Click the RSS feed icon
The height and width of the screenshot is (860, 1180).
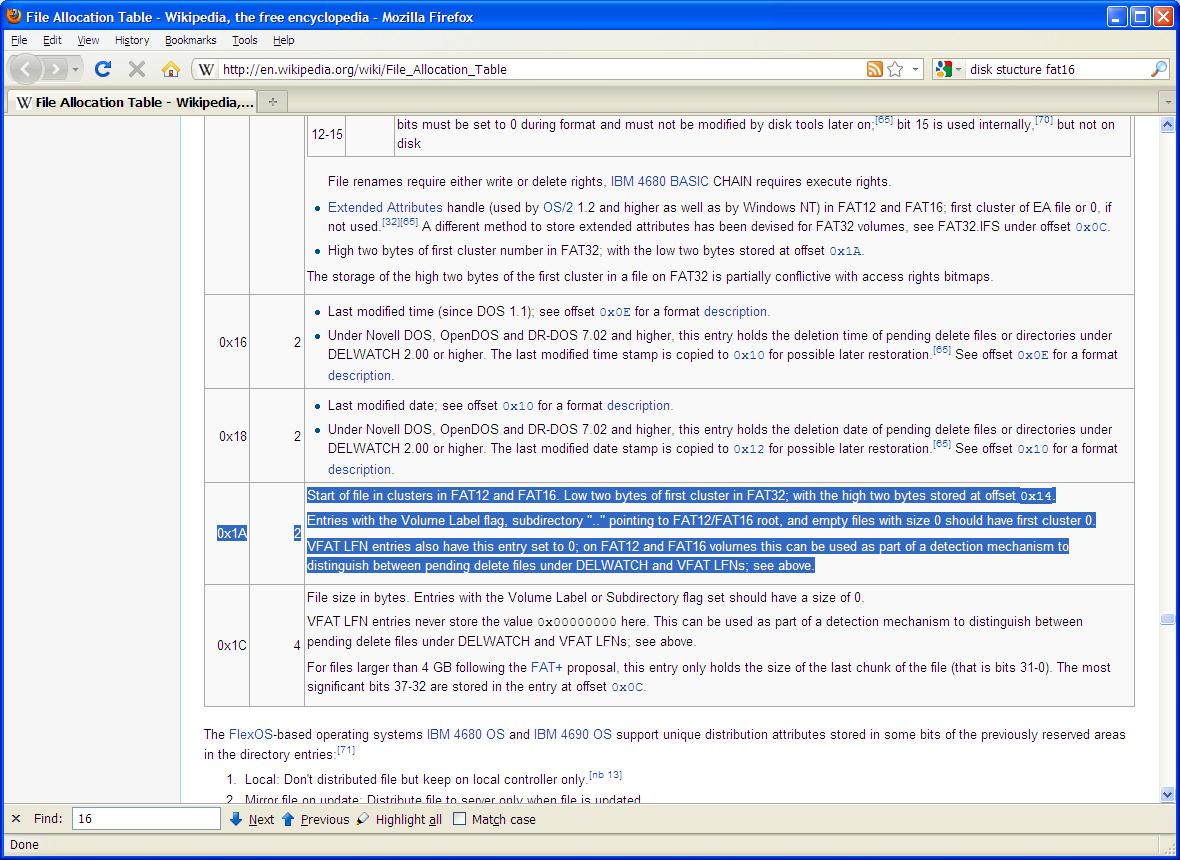tap(875, 69)
